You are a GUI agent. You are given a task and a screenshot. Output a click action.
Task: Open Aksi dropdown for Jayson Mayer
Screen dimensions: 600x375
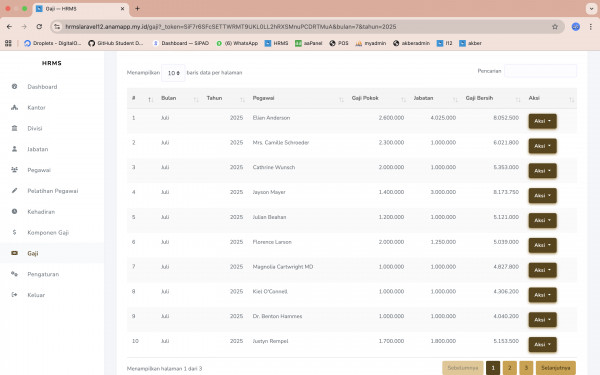(x=543, y=196)
